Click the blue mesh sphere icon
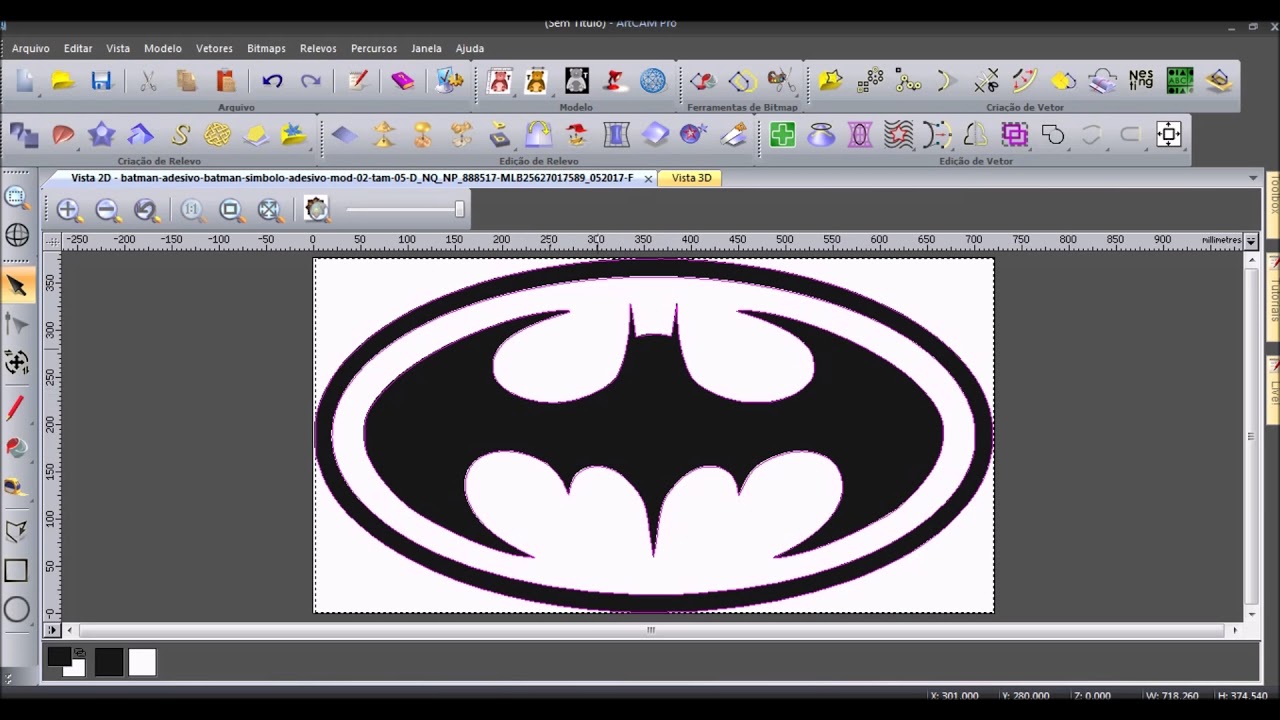 (x=653, y=81)
